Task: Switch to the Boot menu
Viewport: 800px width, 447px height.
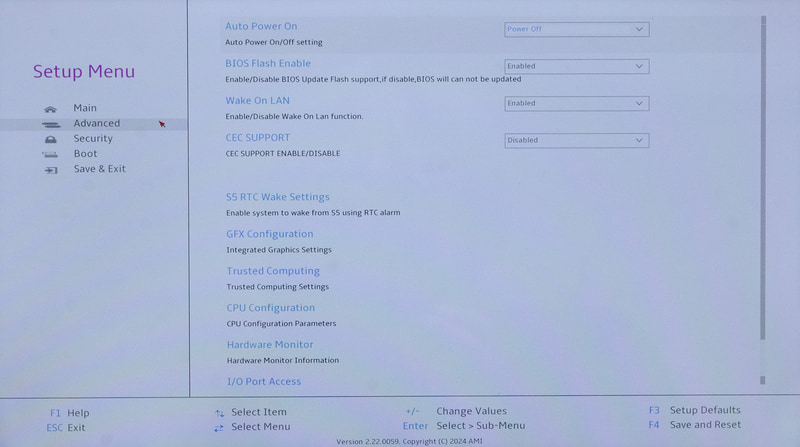Action: point(85,154)
